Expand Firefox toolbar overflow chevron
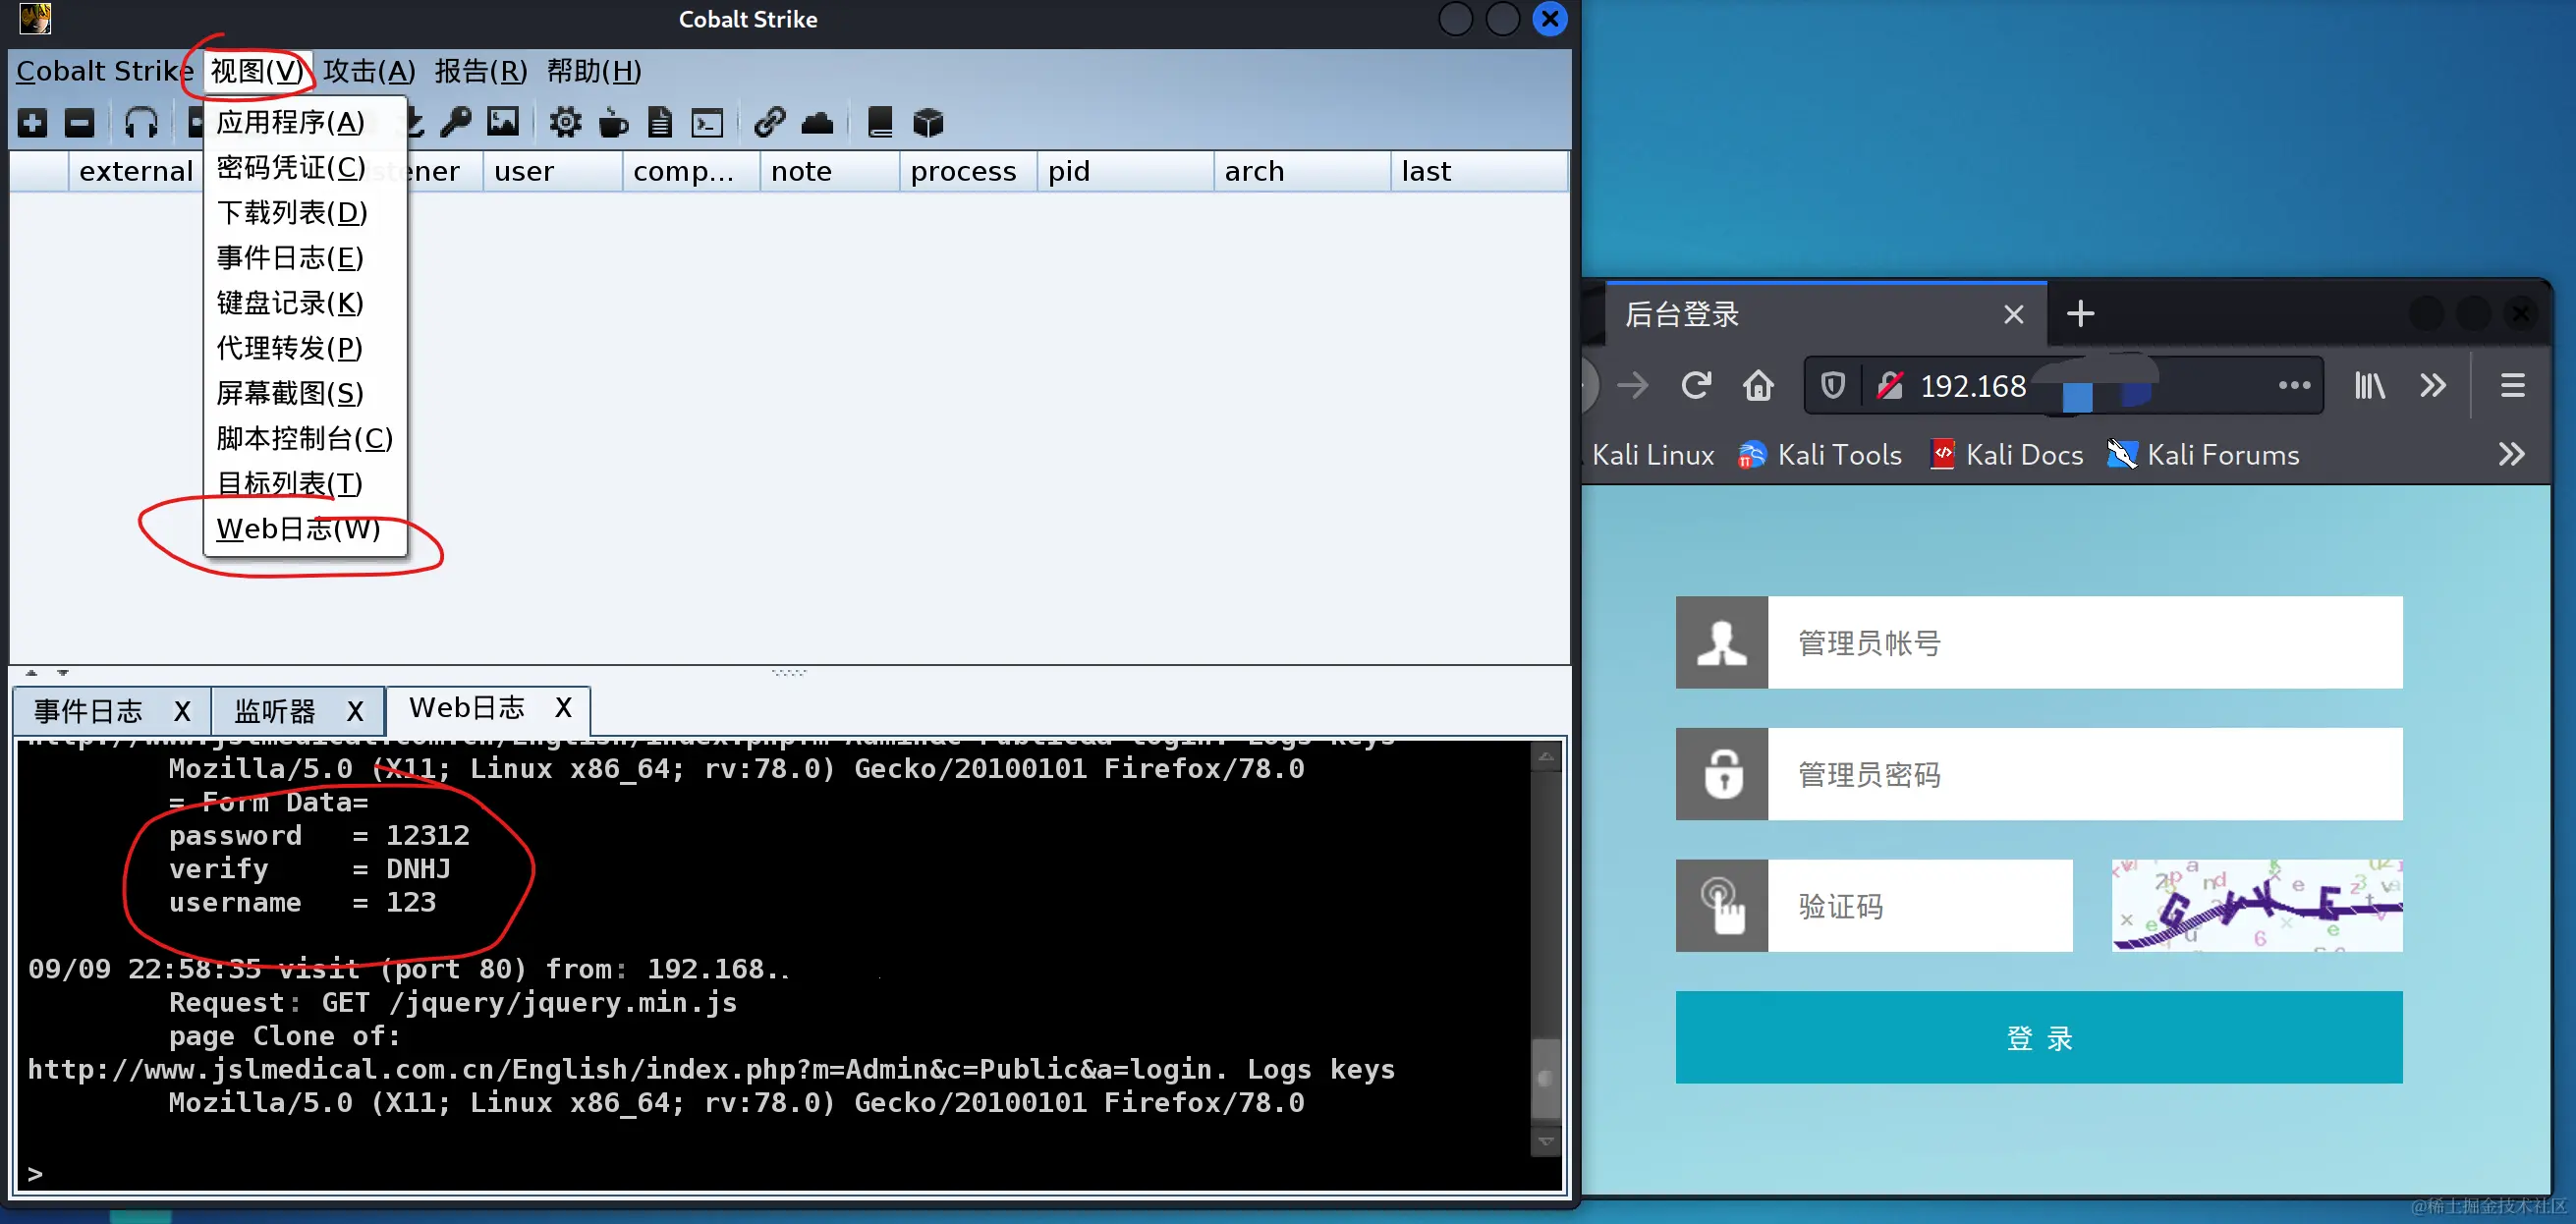Screen dimensions: 2576x1224 click(2432, 385)
